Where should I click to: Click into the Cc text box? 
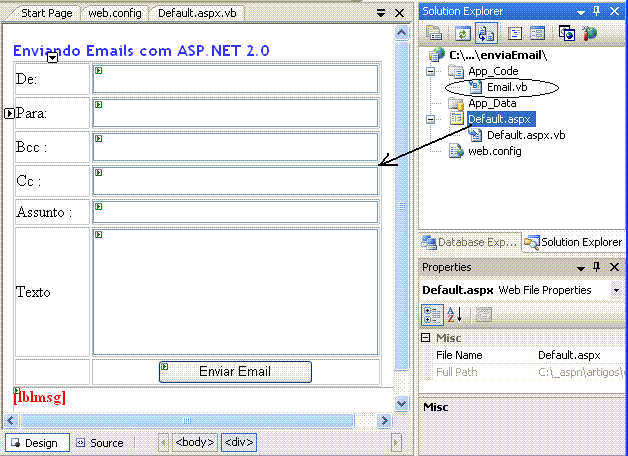click(x=235, y=181)
